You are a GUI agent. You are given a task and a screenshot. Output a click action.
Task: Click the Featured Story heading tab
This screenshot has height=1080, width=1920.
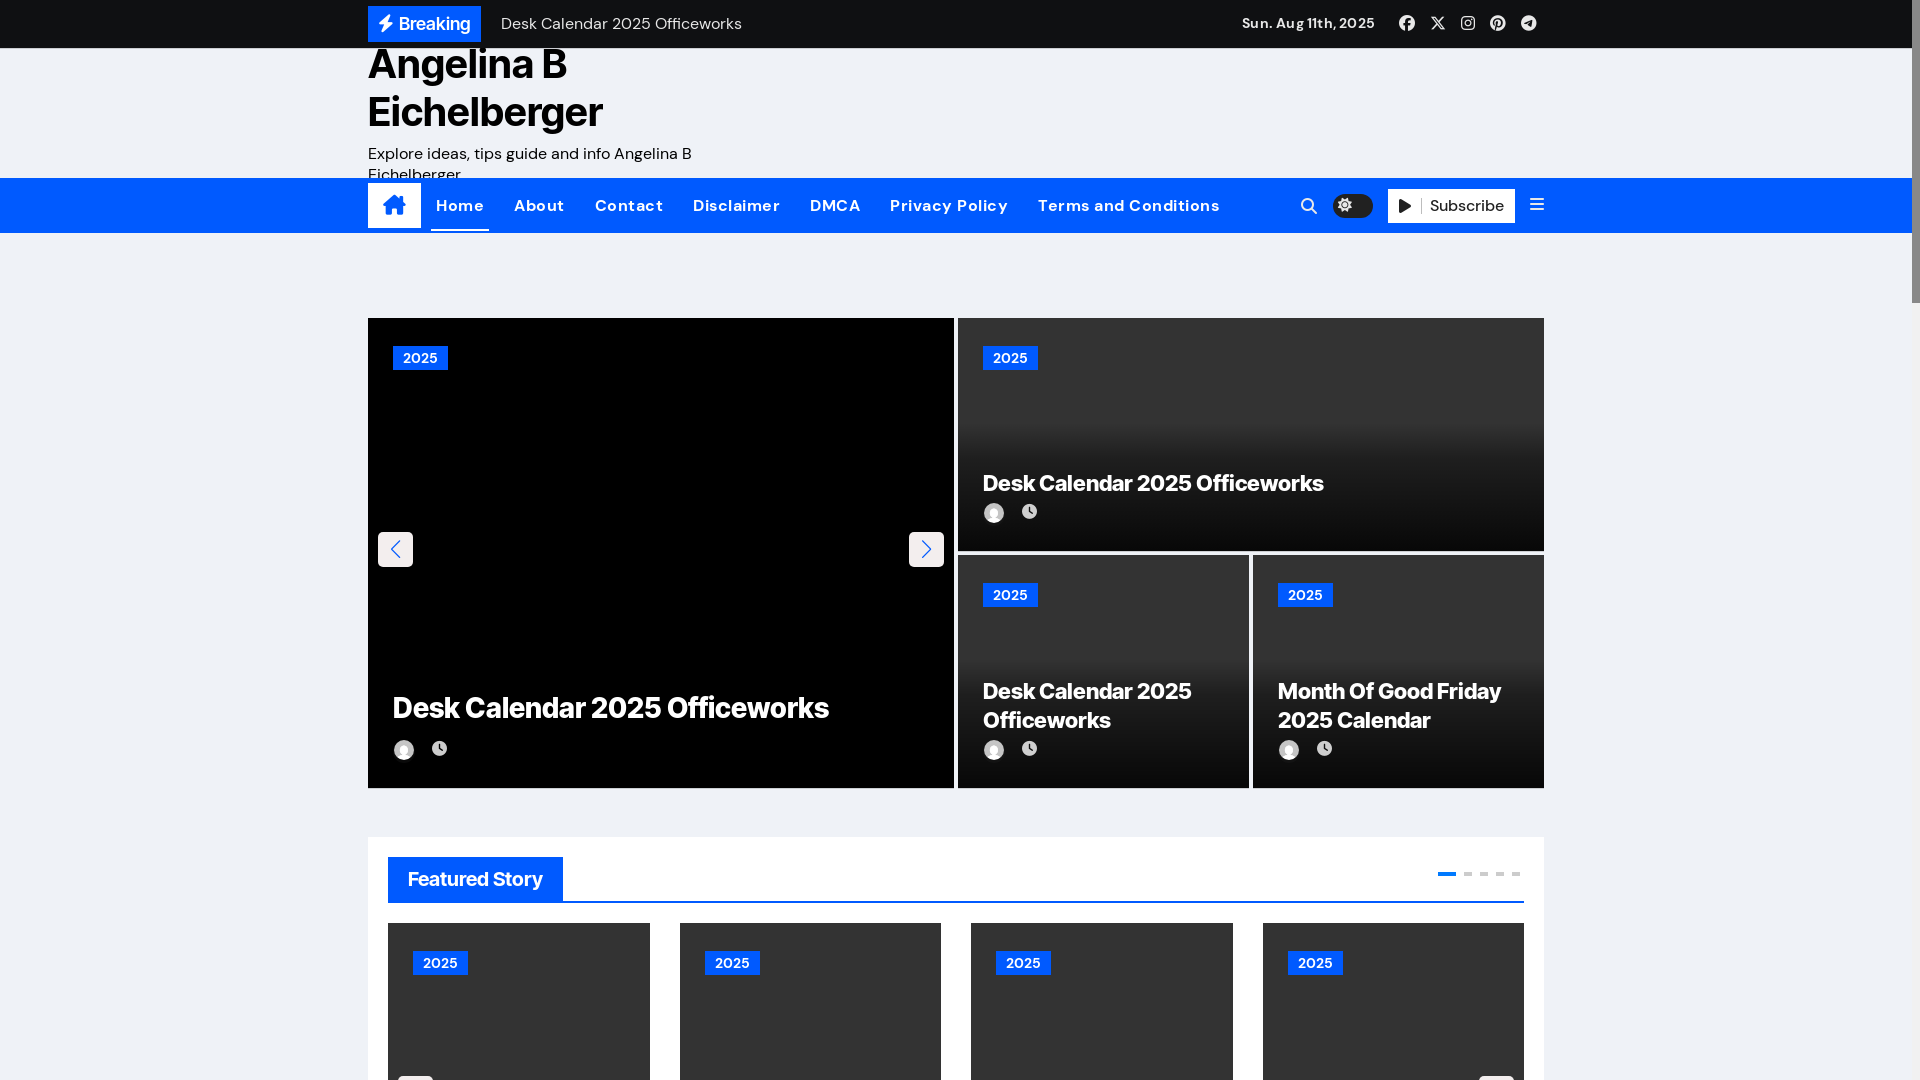click(x=475, y=879)
